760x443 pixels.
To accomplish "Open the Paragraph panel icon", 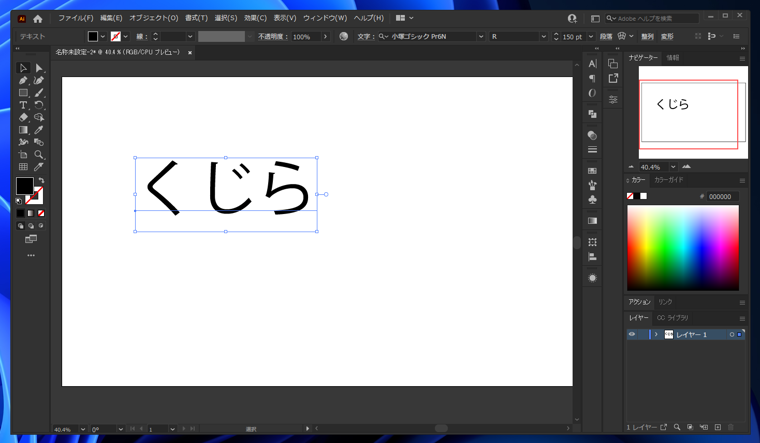I will (592, 79).
